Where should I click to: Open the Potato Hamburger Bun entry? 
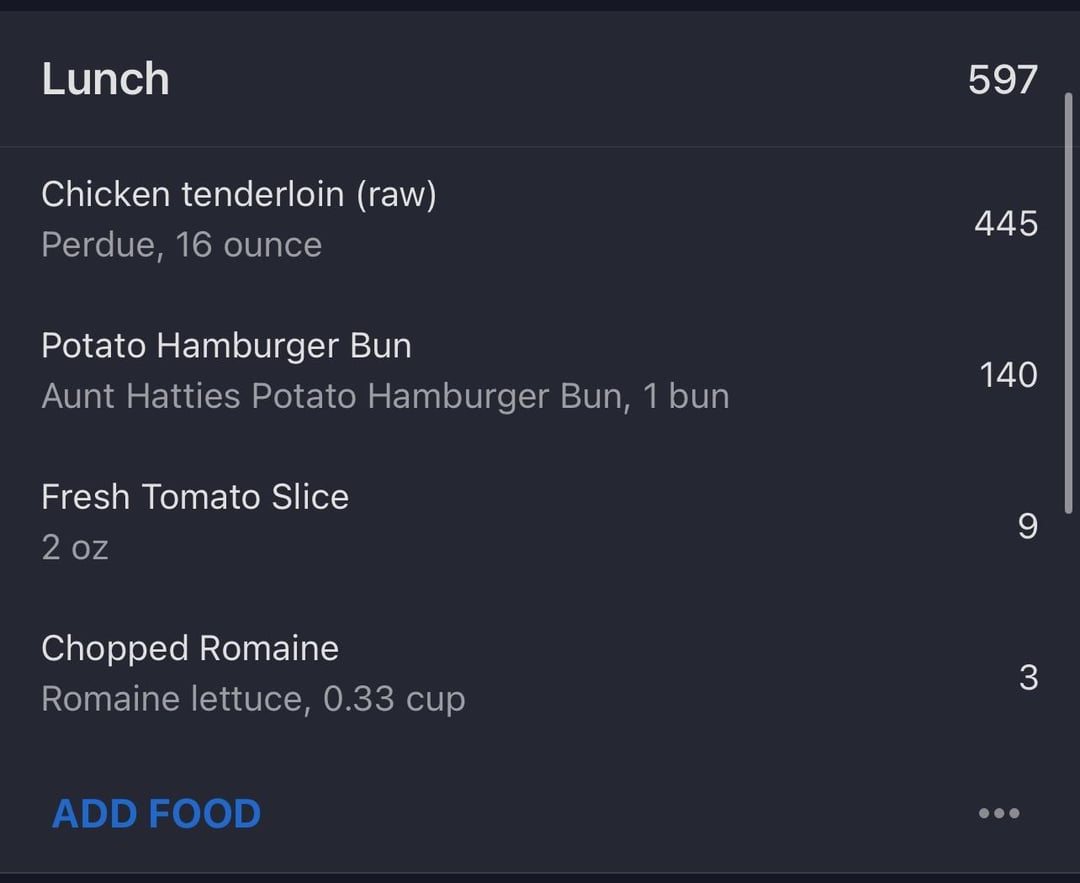(x=540, y=374)
